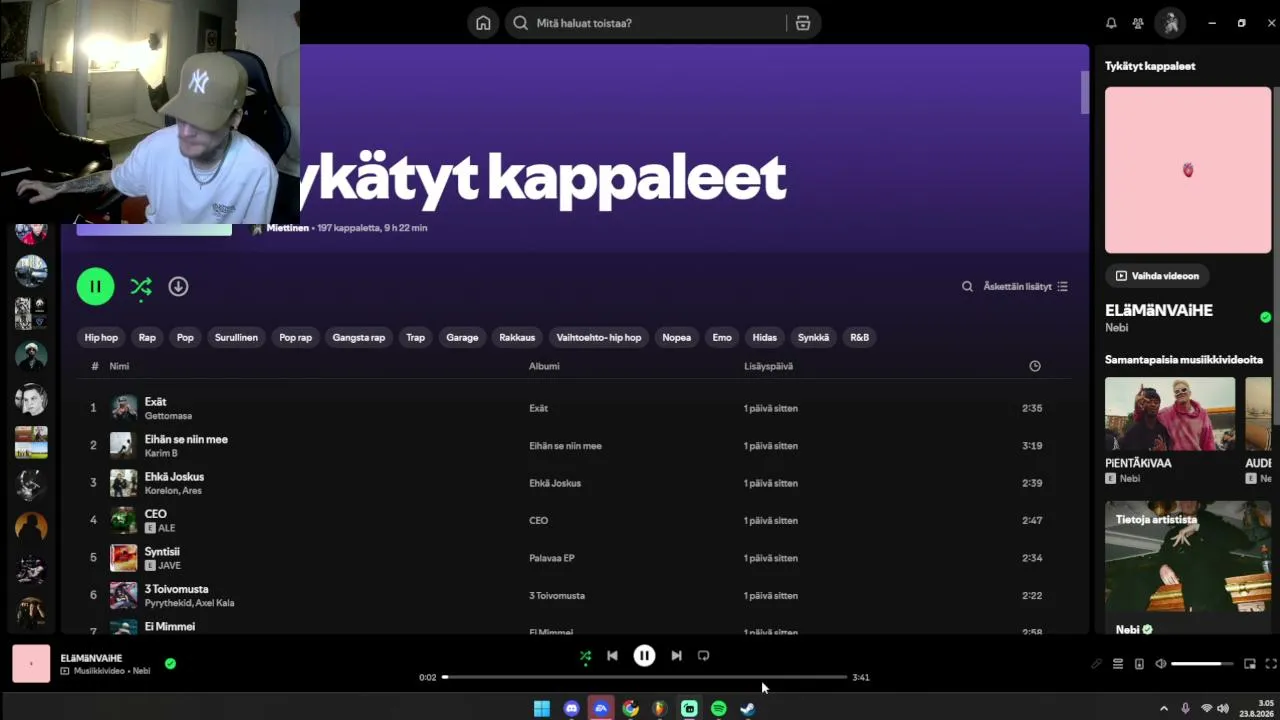Adjust the Spotify volume slider
1280x720 pixels.
click(x=1202, y=664)
